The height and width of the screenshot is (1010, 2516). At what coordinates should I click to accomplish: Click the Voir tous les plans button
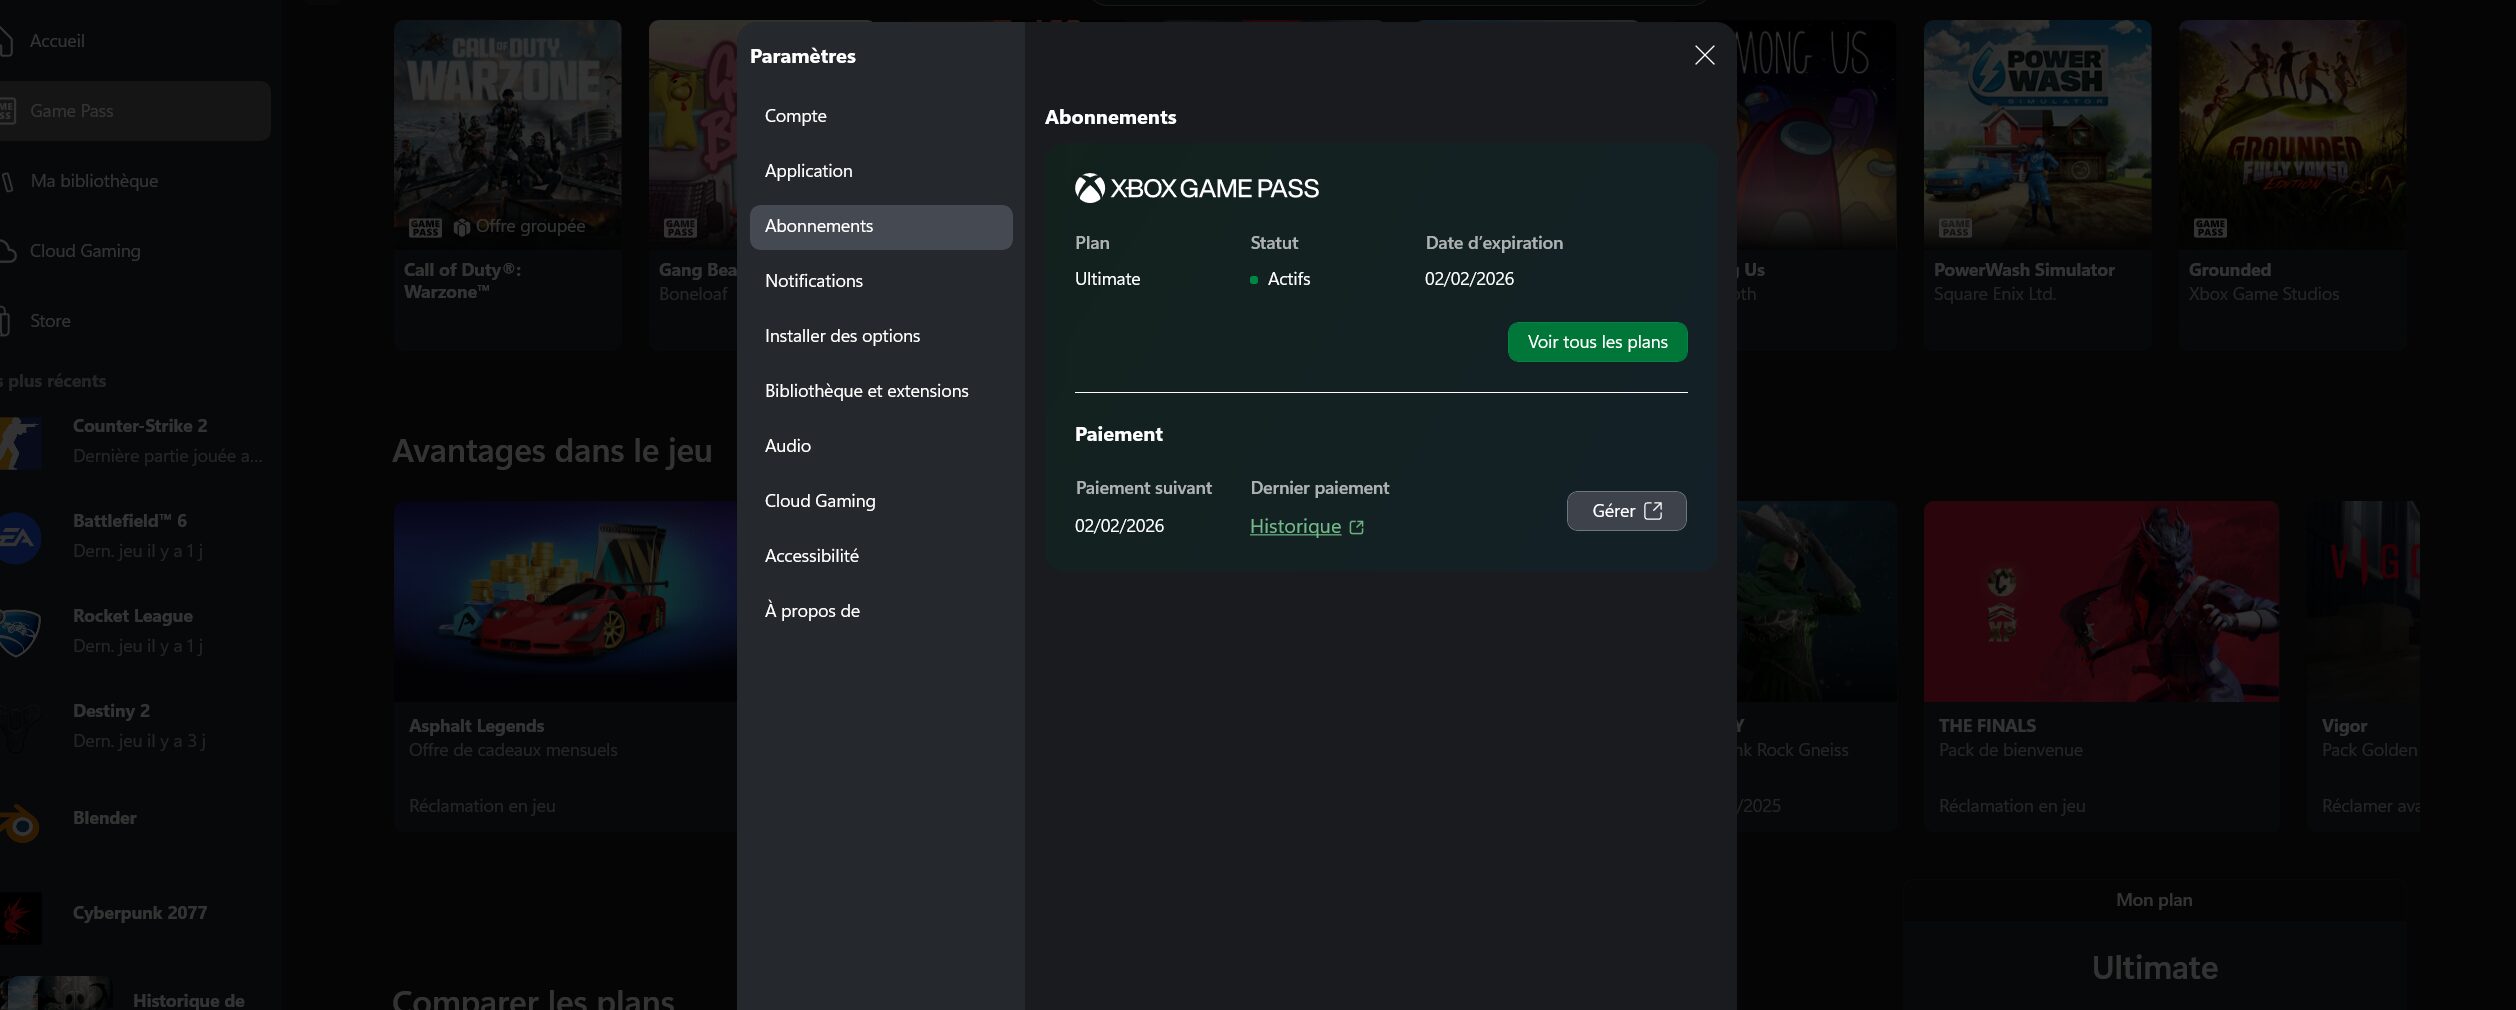(1596, 342)
